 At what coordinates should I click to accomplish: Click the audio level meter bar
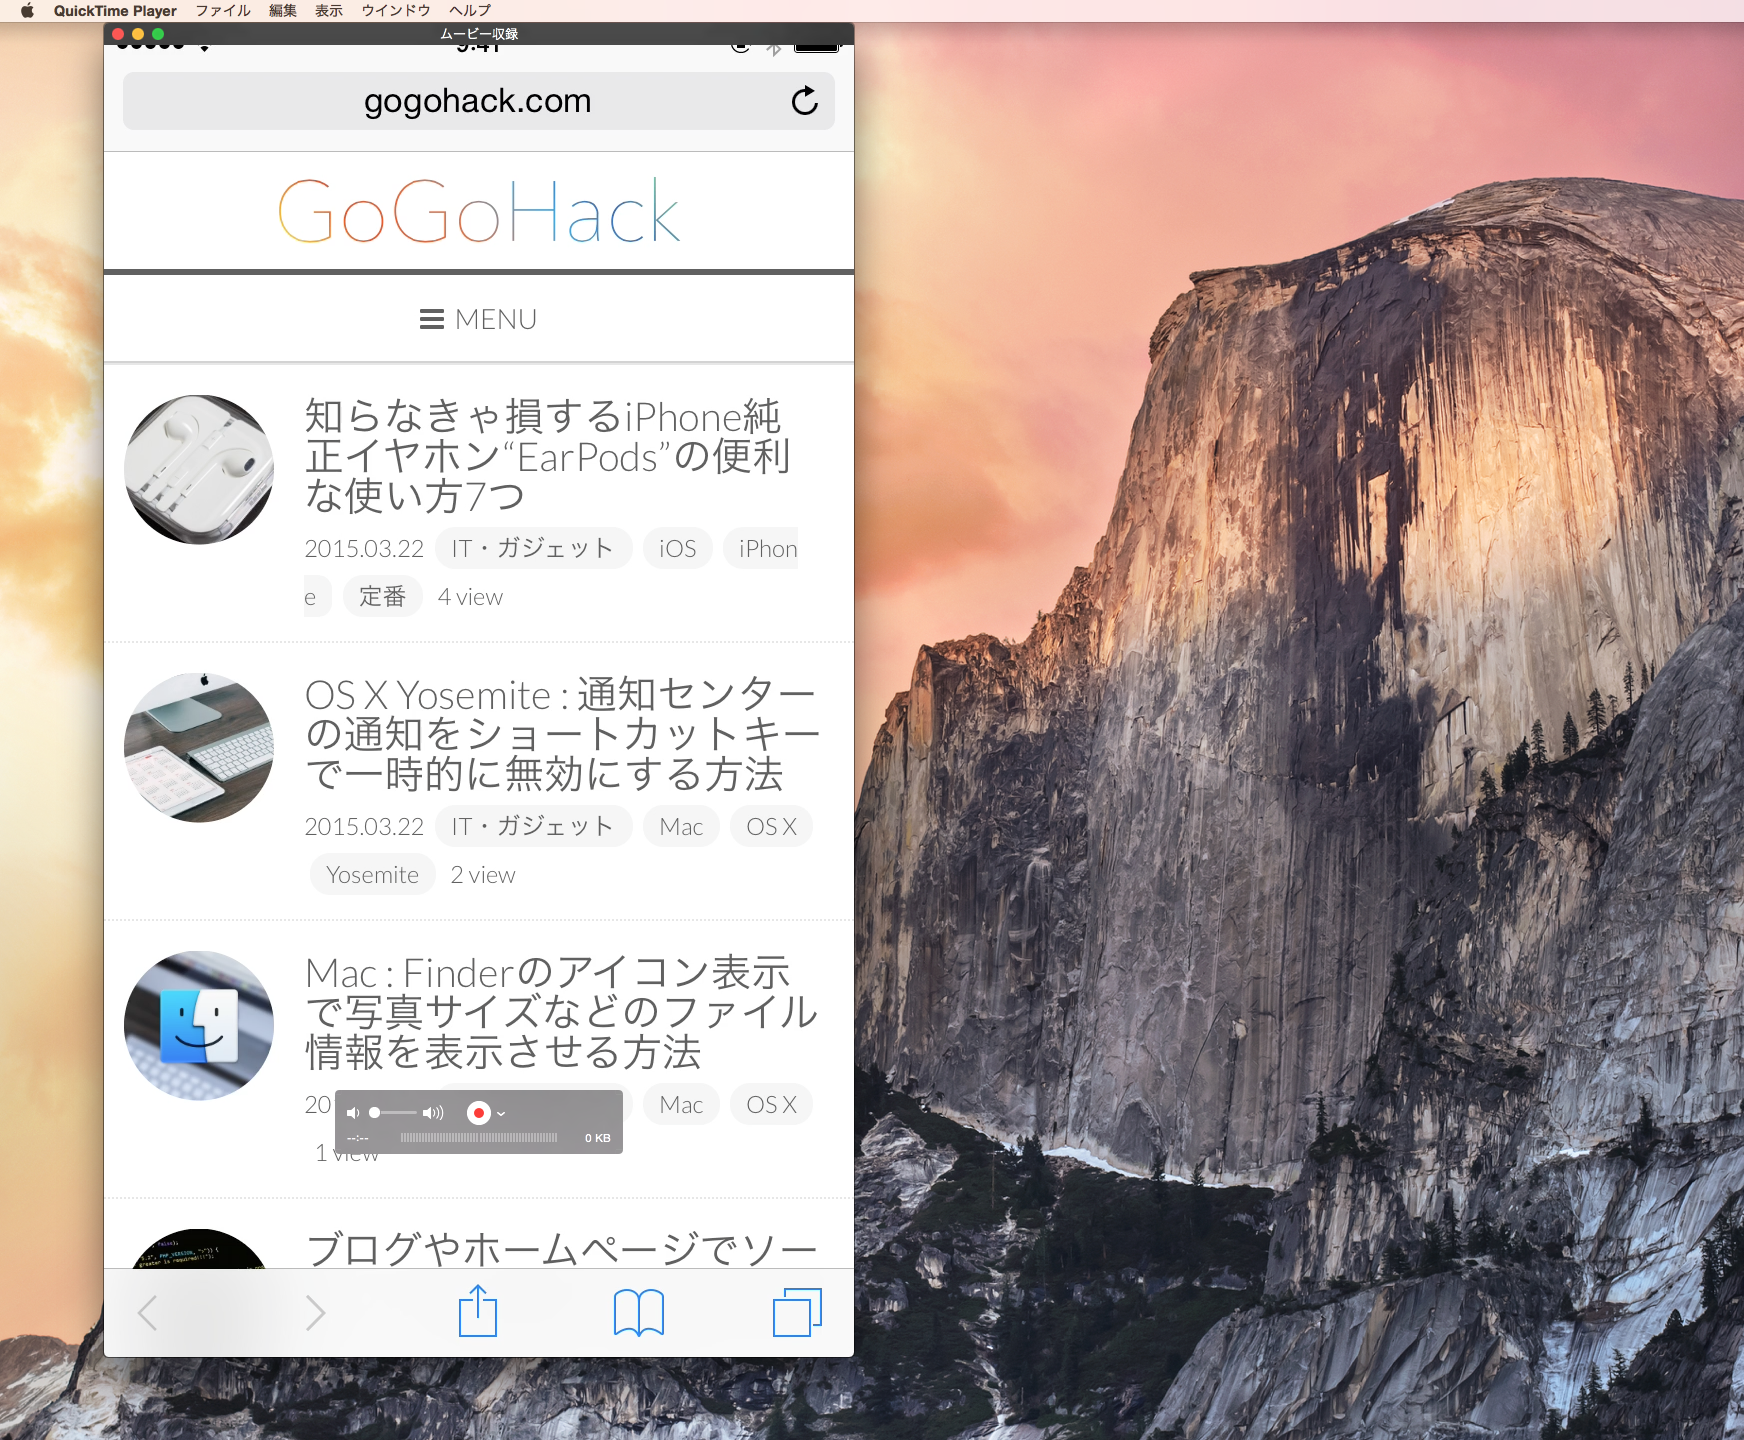click(x=479, y=1138)
